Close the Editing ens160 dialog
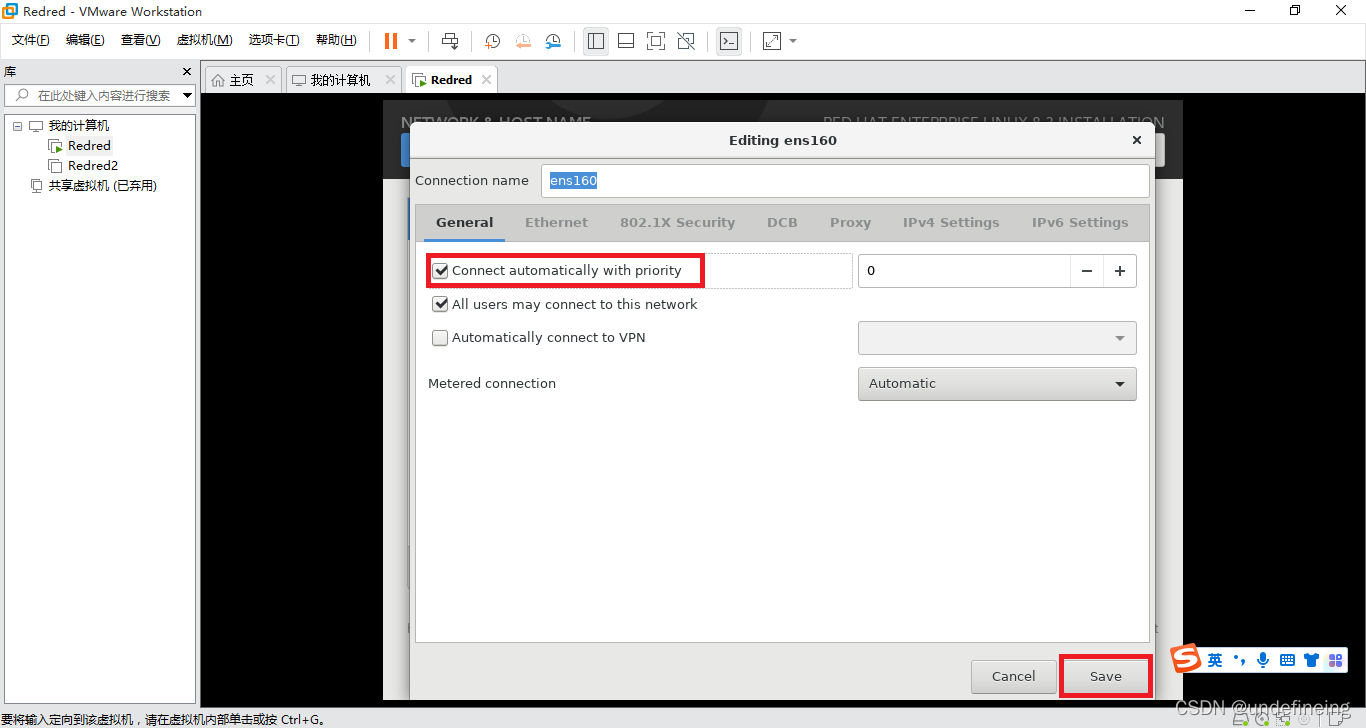 (1136, 141)
